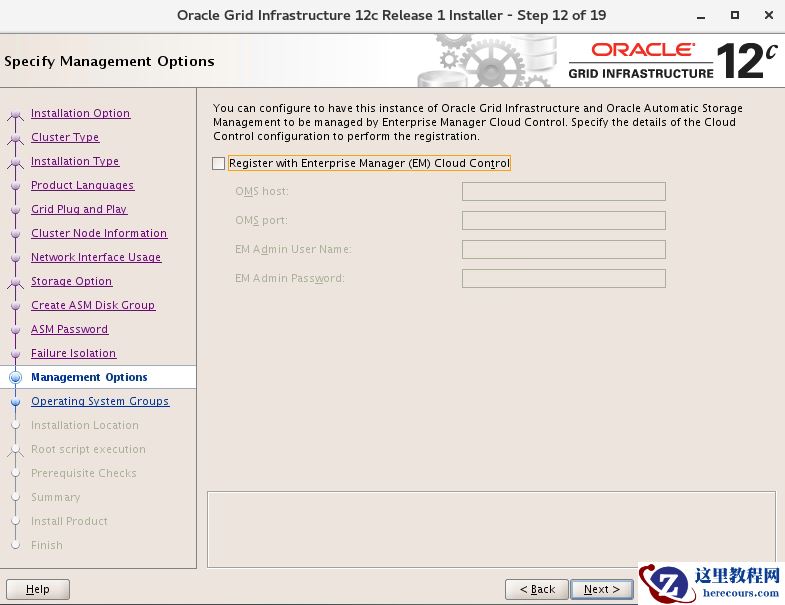
Task: Open the Storage Option step
Action: click(x=72, y=281)
